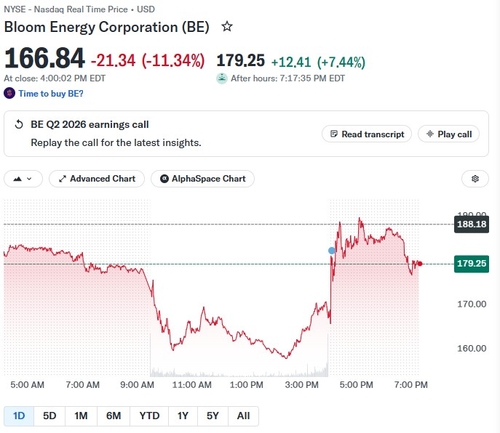
Task: Switch chart range to 1M
Action: pyautogui.click(x=81, y=416)
